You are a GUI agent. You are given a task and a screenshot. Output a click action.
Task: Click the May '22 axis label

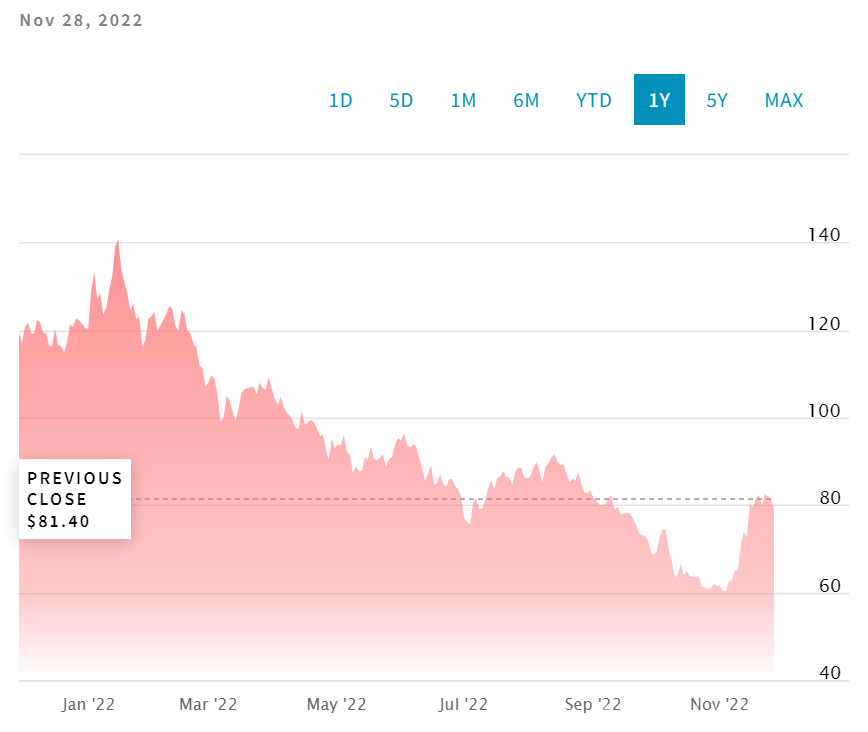337,704
